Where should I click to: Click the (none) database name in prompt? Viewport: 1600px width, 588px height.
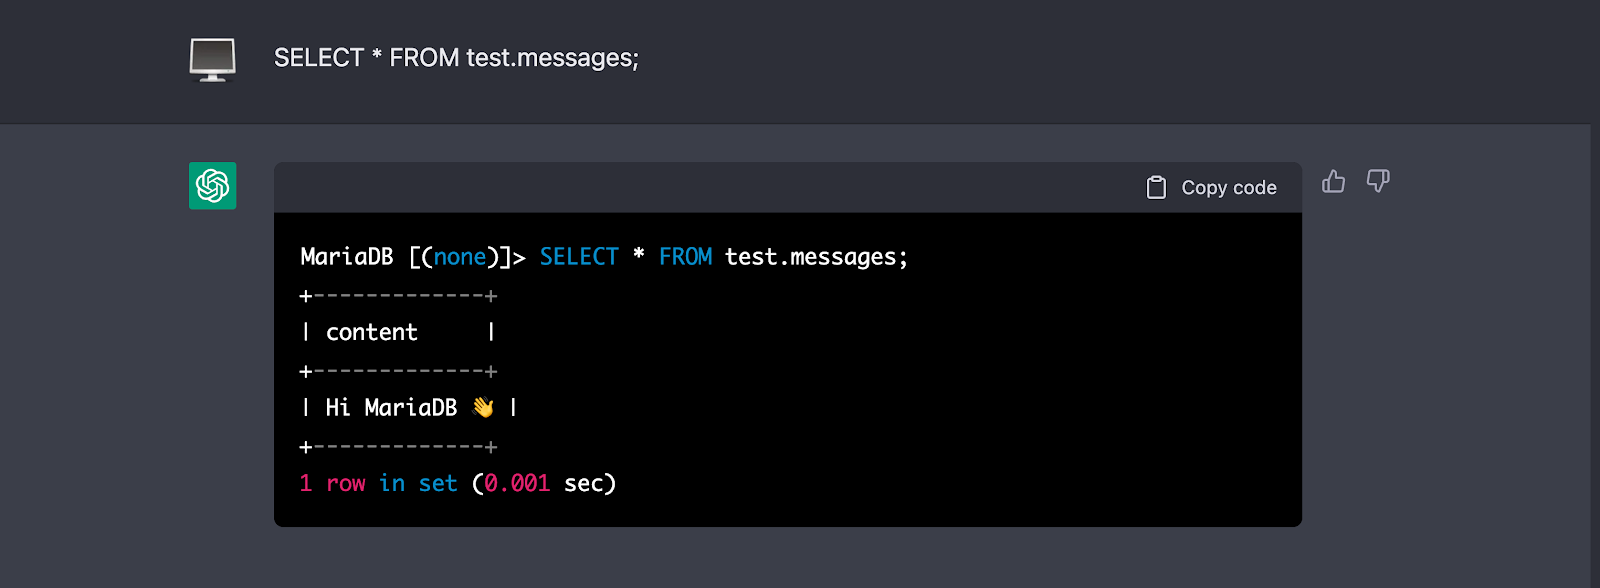coord(460,257)
